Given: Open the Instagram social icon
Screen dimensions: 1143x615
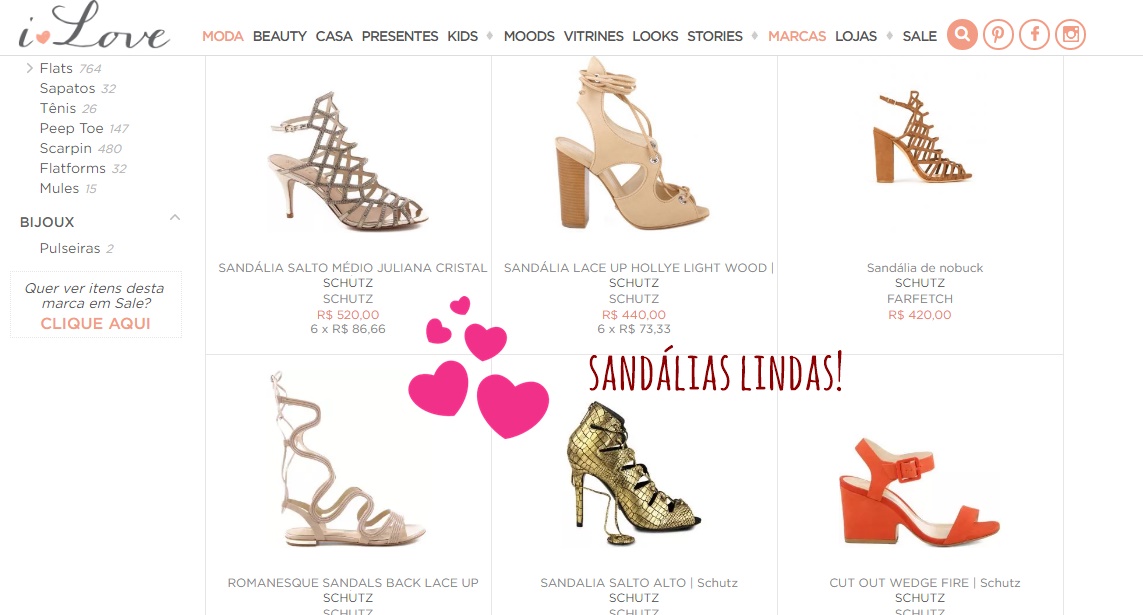Looking at the screenshot, I should pyautogui.click(x=1070, y=34).
